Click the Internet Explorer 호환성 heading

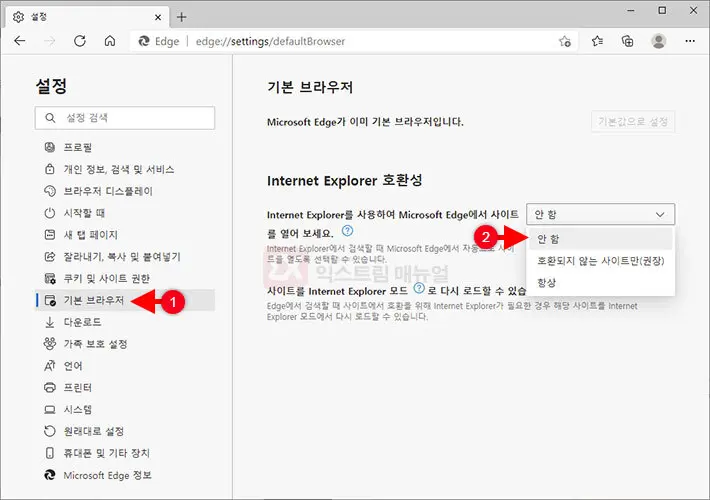pos(345,180)
